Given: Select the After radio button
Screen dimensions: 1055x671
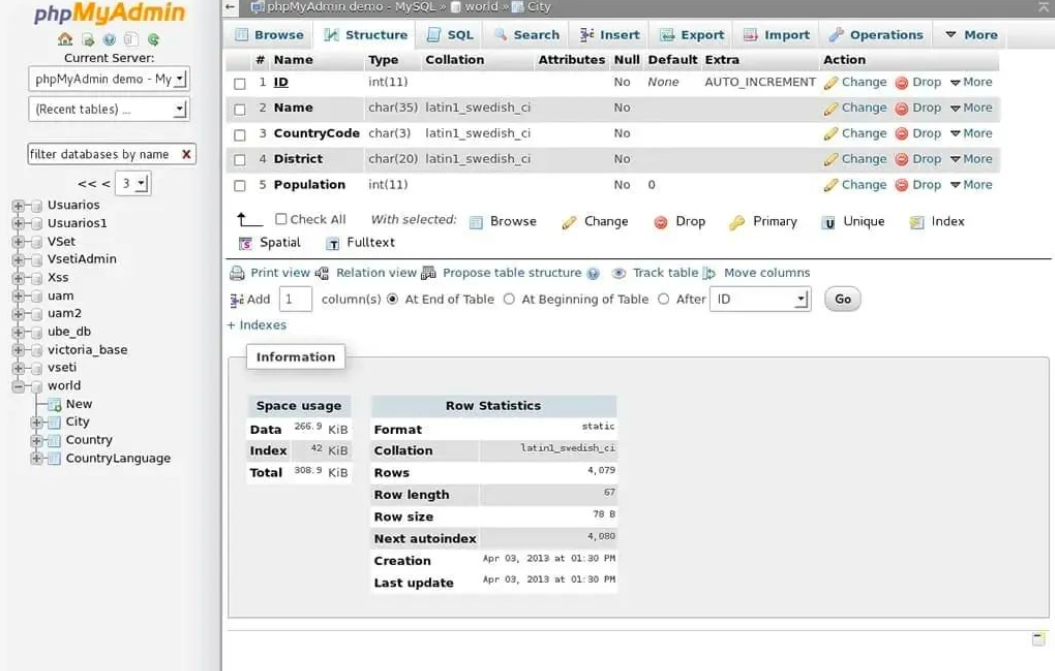Looking at the screenshot, I should tap(663, 299).
